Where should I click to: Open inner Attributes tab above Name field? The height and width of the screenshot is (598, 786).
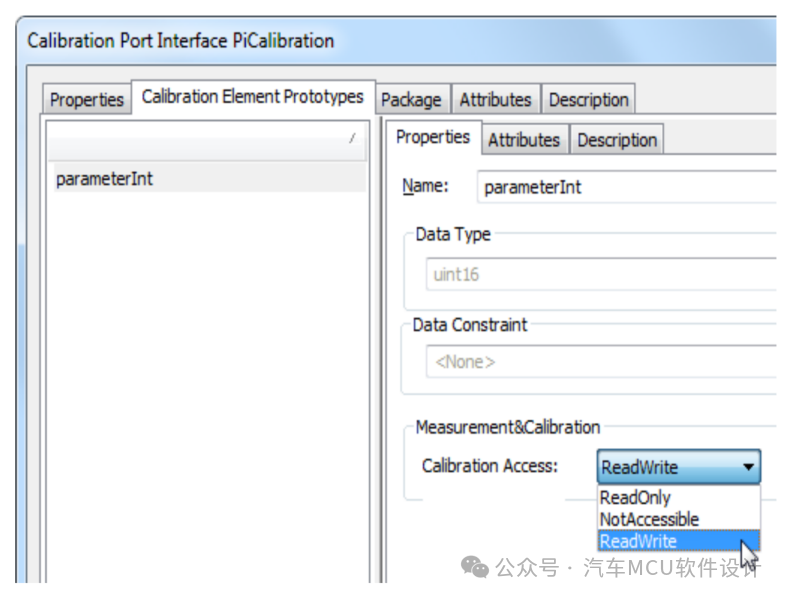(524, 139)
